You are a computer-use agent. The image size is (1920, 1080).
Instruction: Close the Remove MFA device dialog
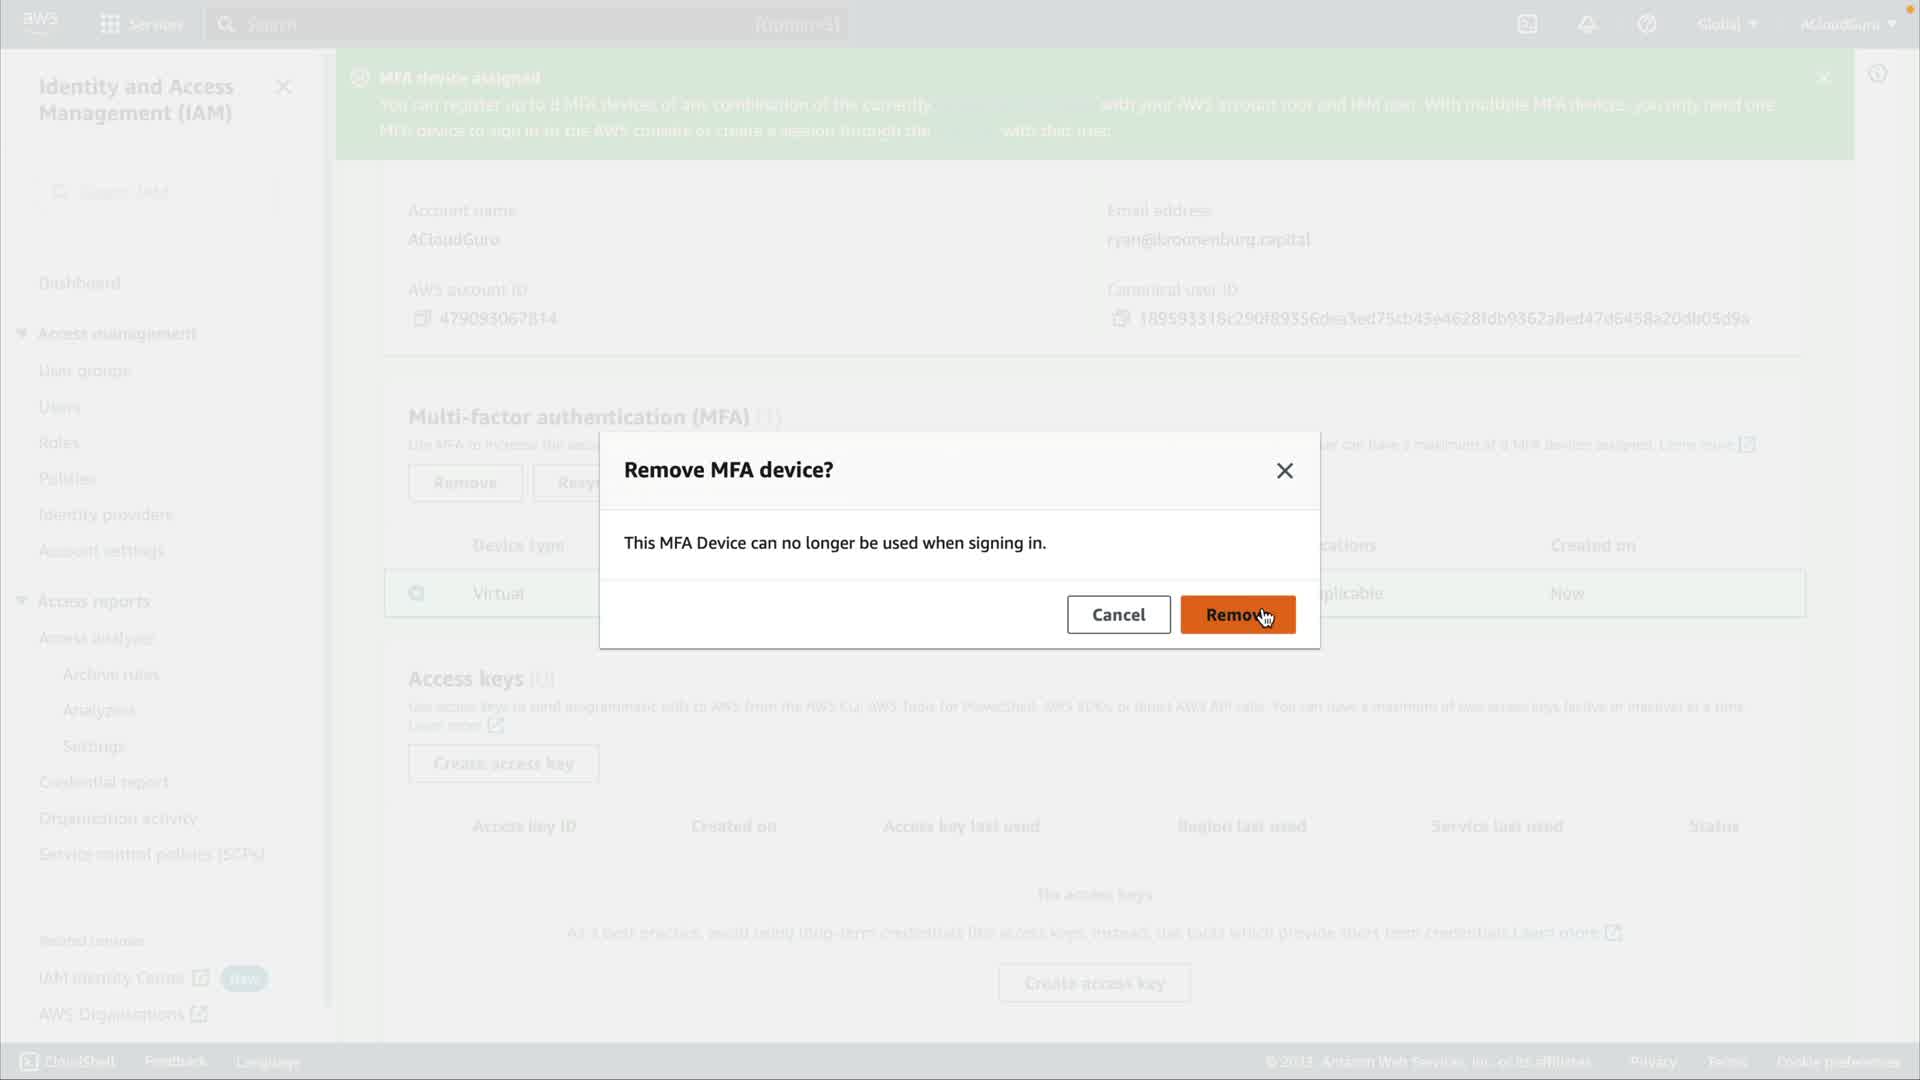pos(1284,471)
